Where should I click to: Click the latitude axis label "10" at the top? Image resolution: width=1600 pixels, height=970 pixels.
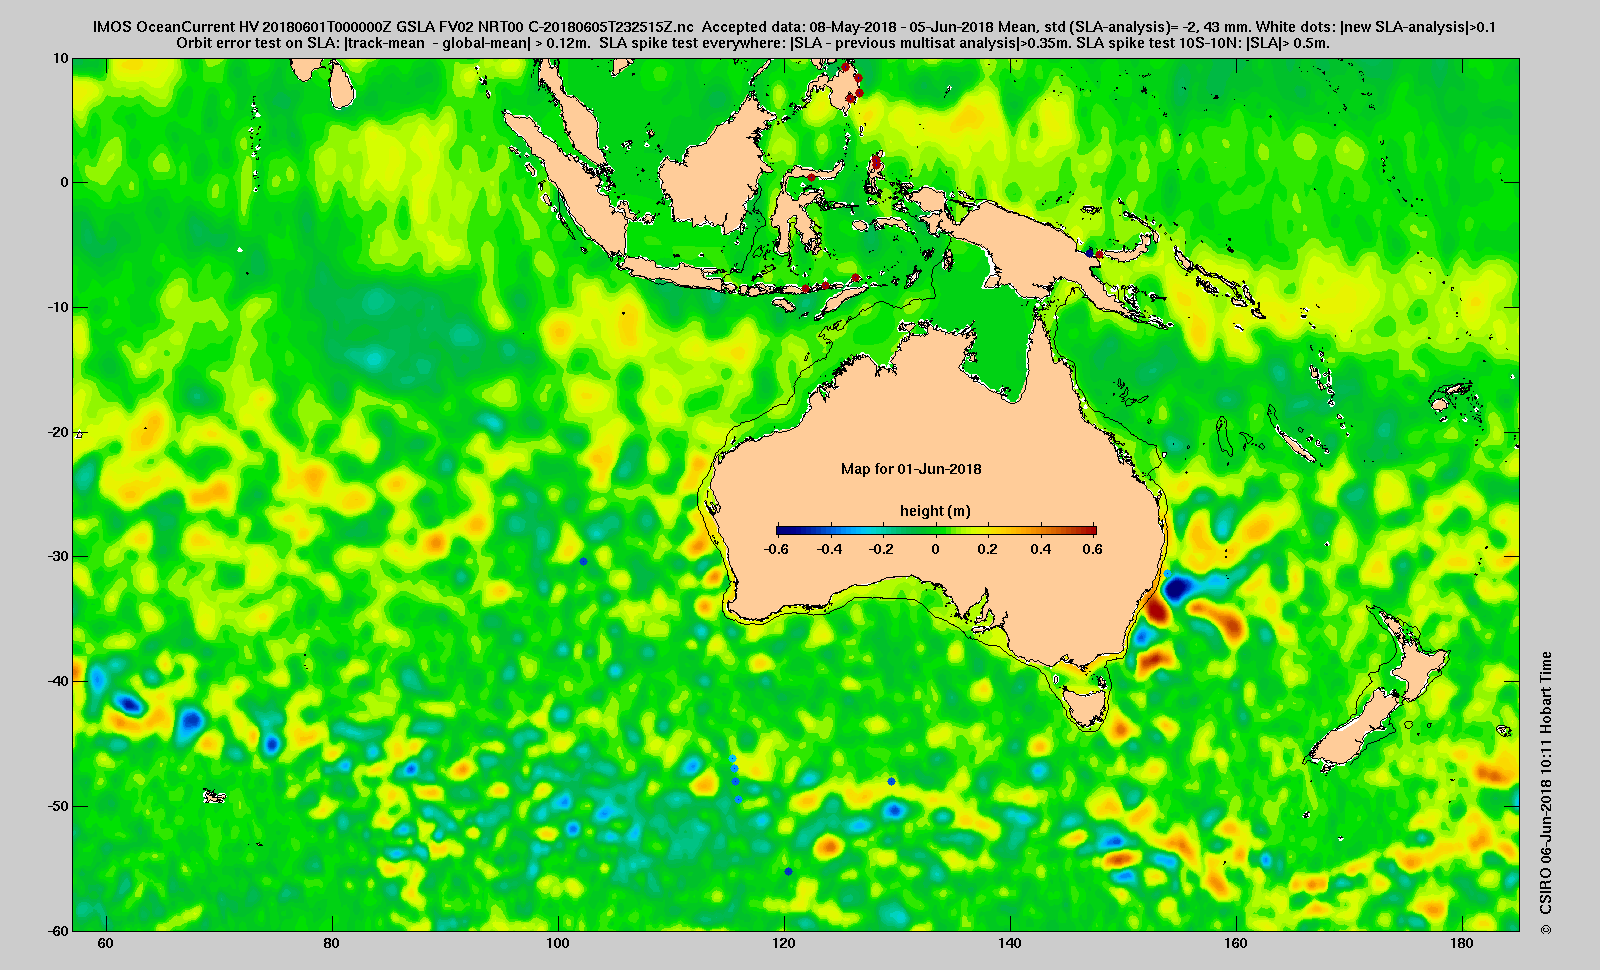tap(61, 59)
